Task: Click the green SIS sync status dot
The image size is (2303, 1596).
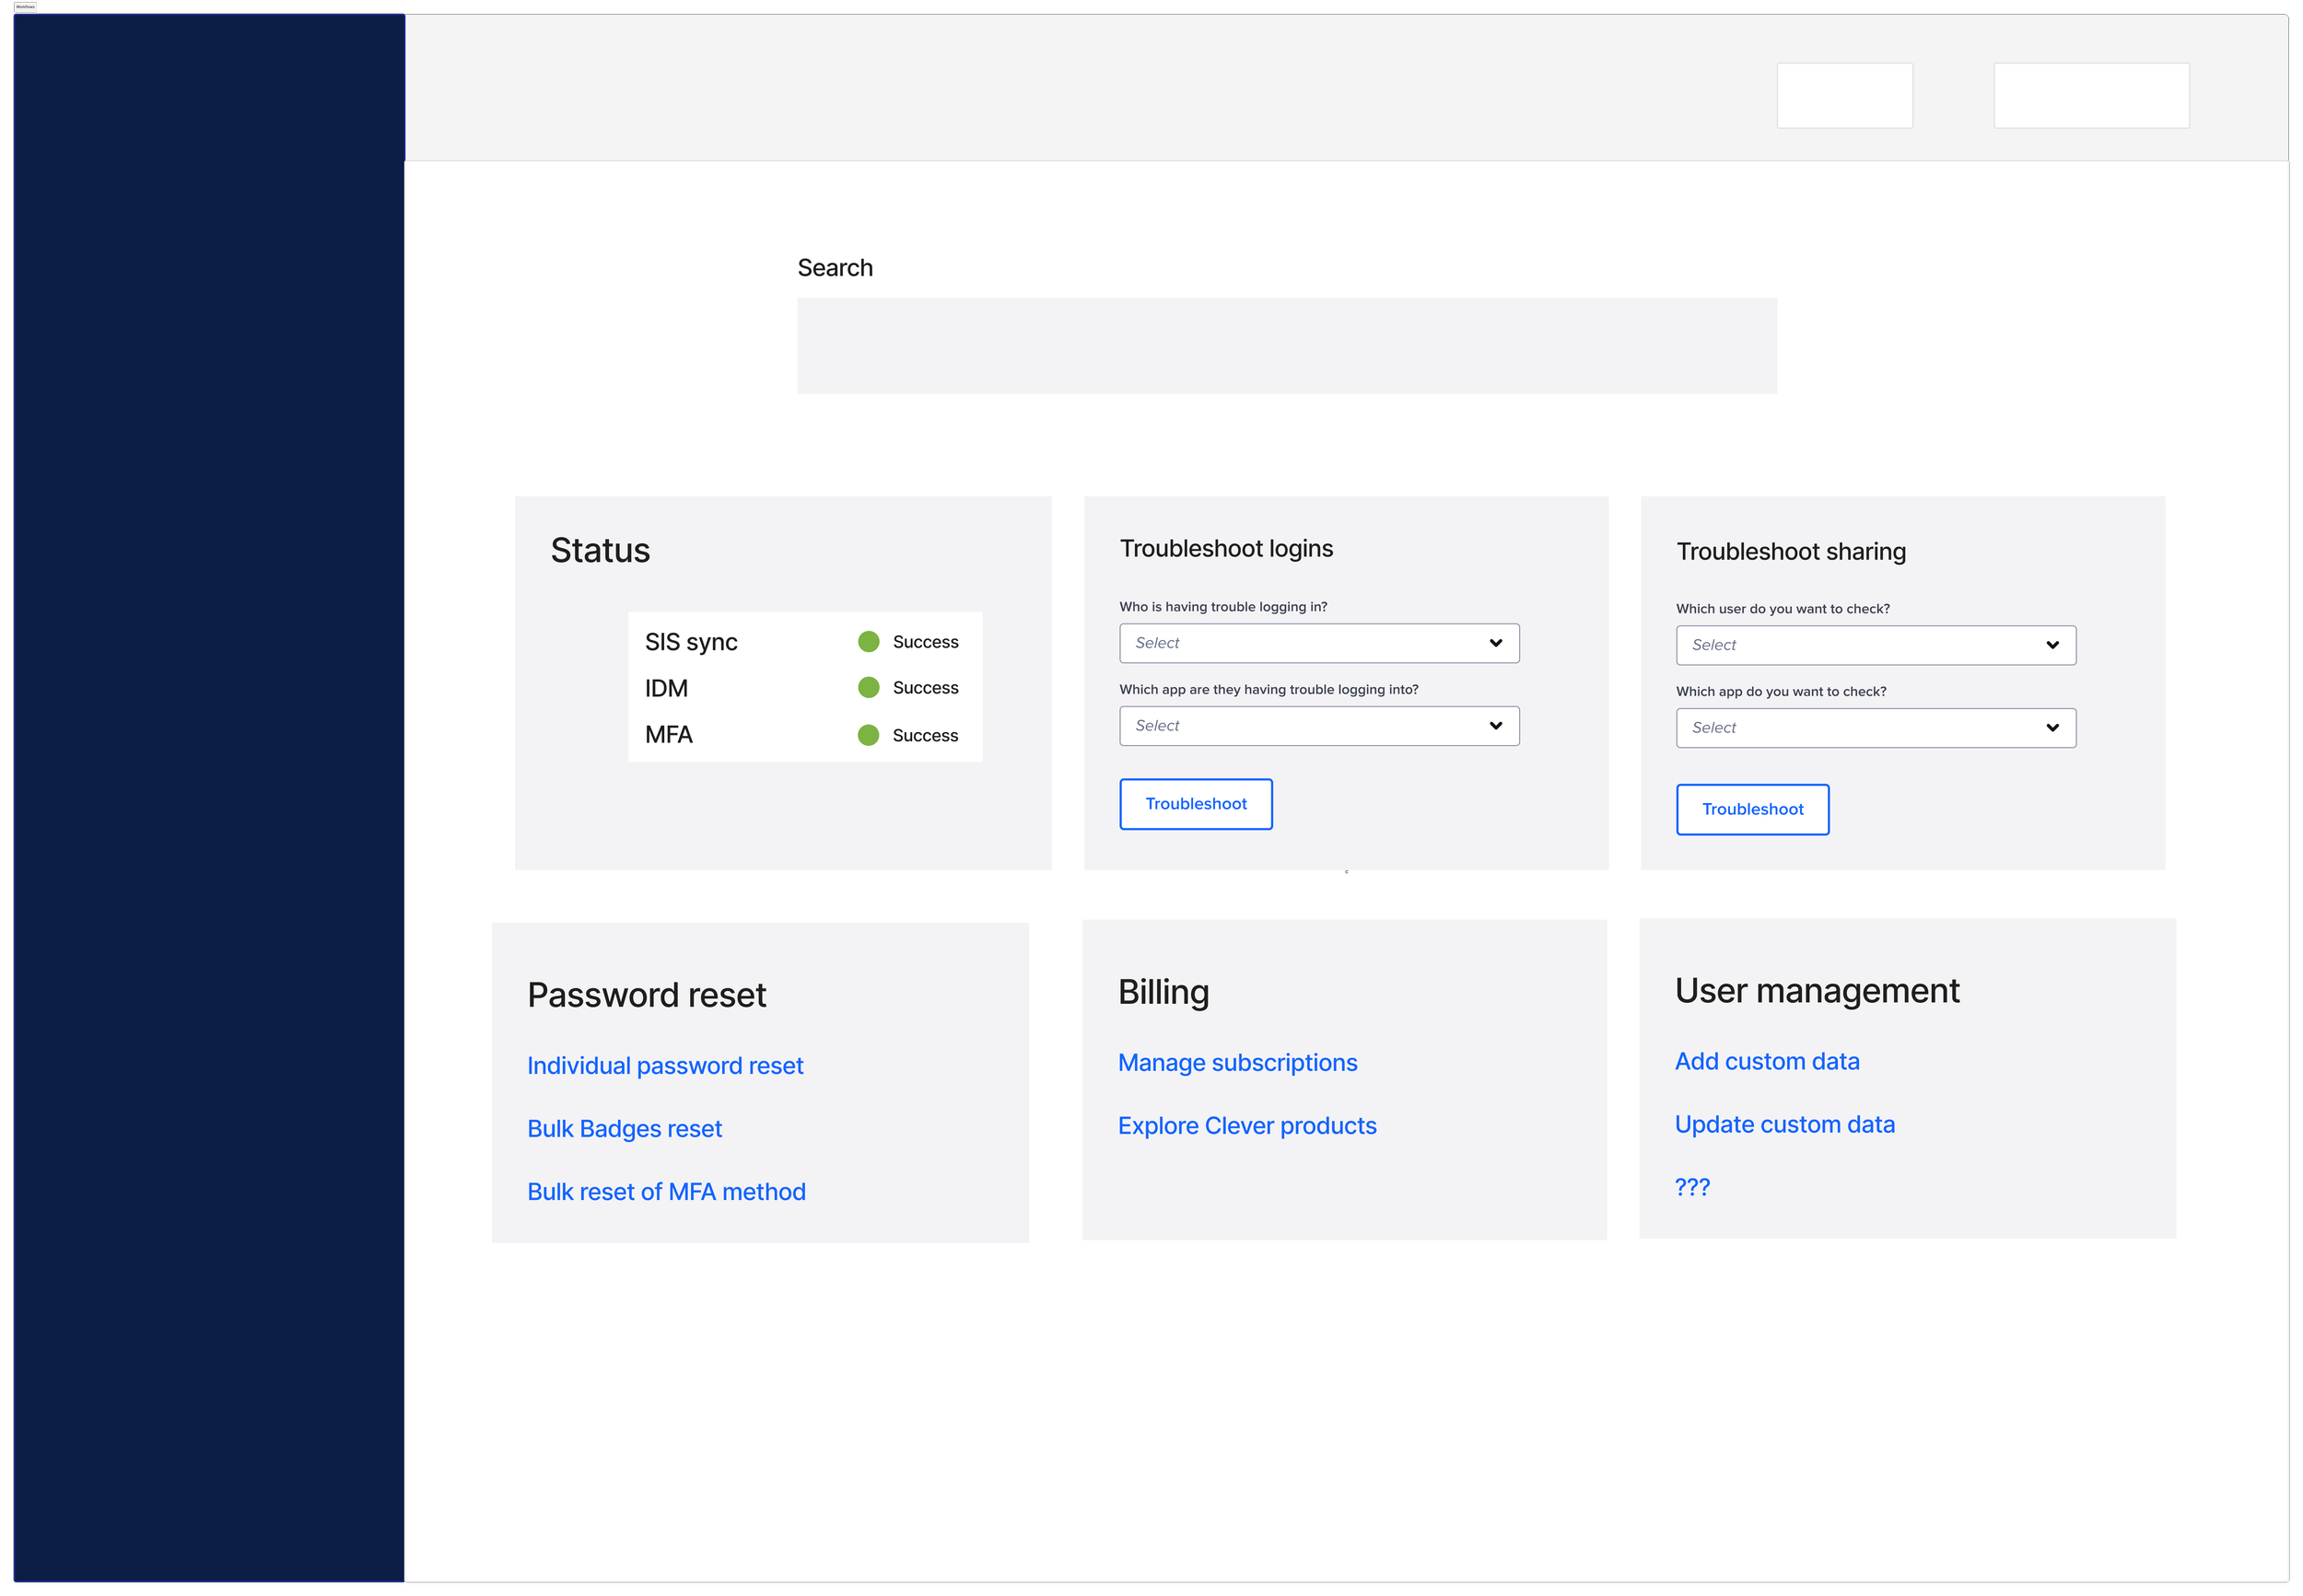Action: 868,642
